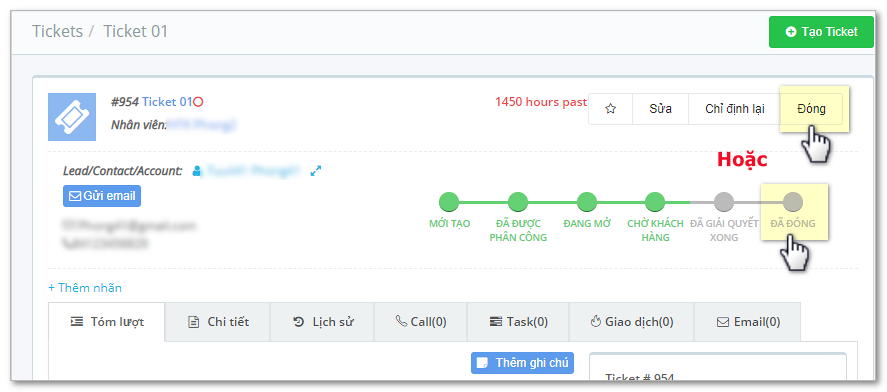887x392 pixels.
Task: Click the Thêm nhãn link
Action: 85,288
